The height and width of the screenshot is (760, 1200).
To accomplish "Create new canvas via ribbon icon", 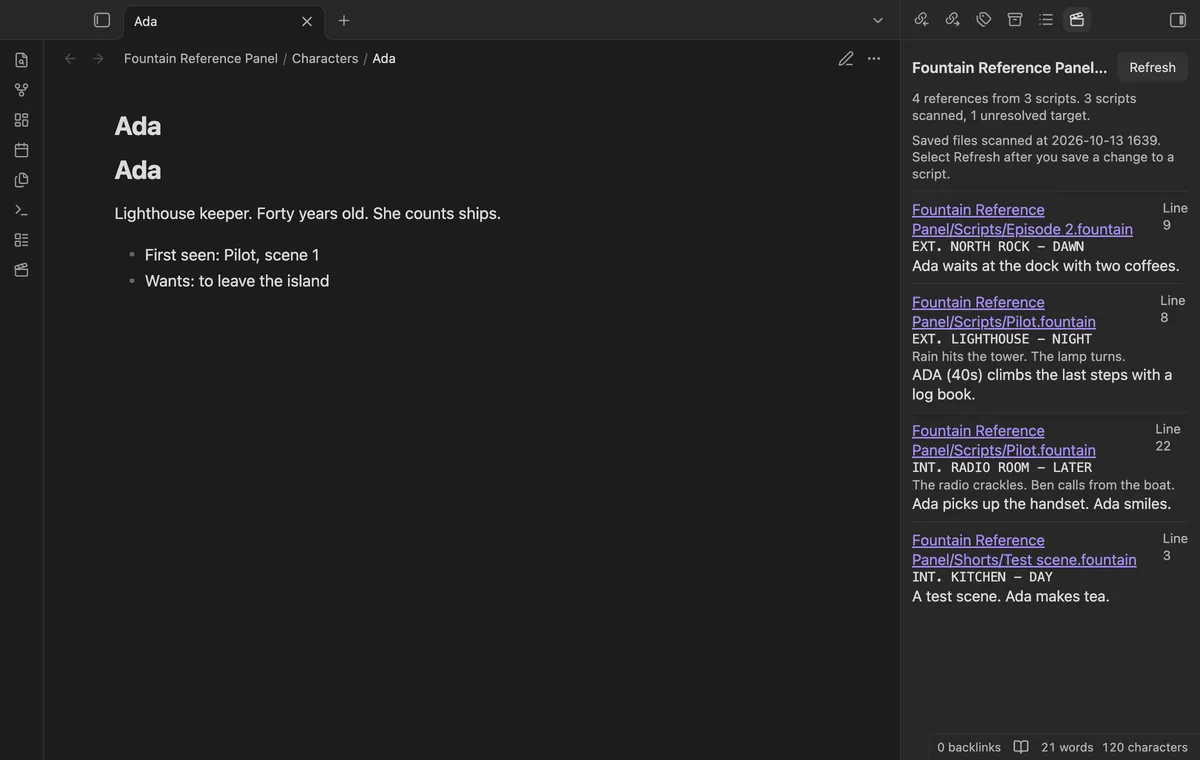I will point(21,120).
